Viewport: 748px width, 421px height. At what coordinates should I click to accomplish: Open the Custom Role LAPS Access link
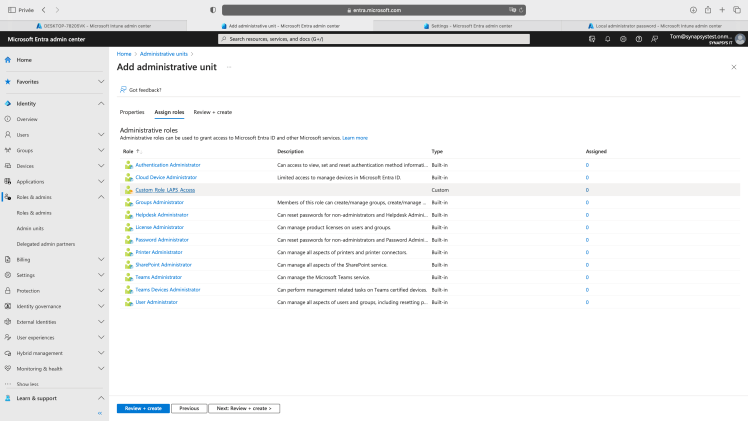point(165,189)
